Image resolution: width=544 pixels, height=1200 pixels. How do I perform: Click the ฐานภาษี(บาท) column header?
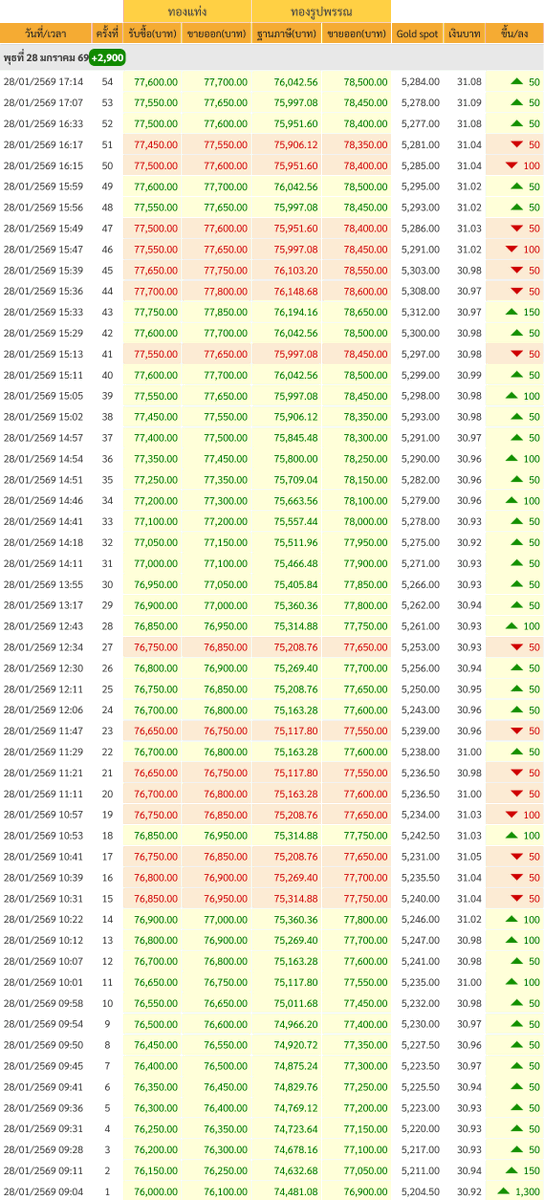288,33
